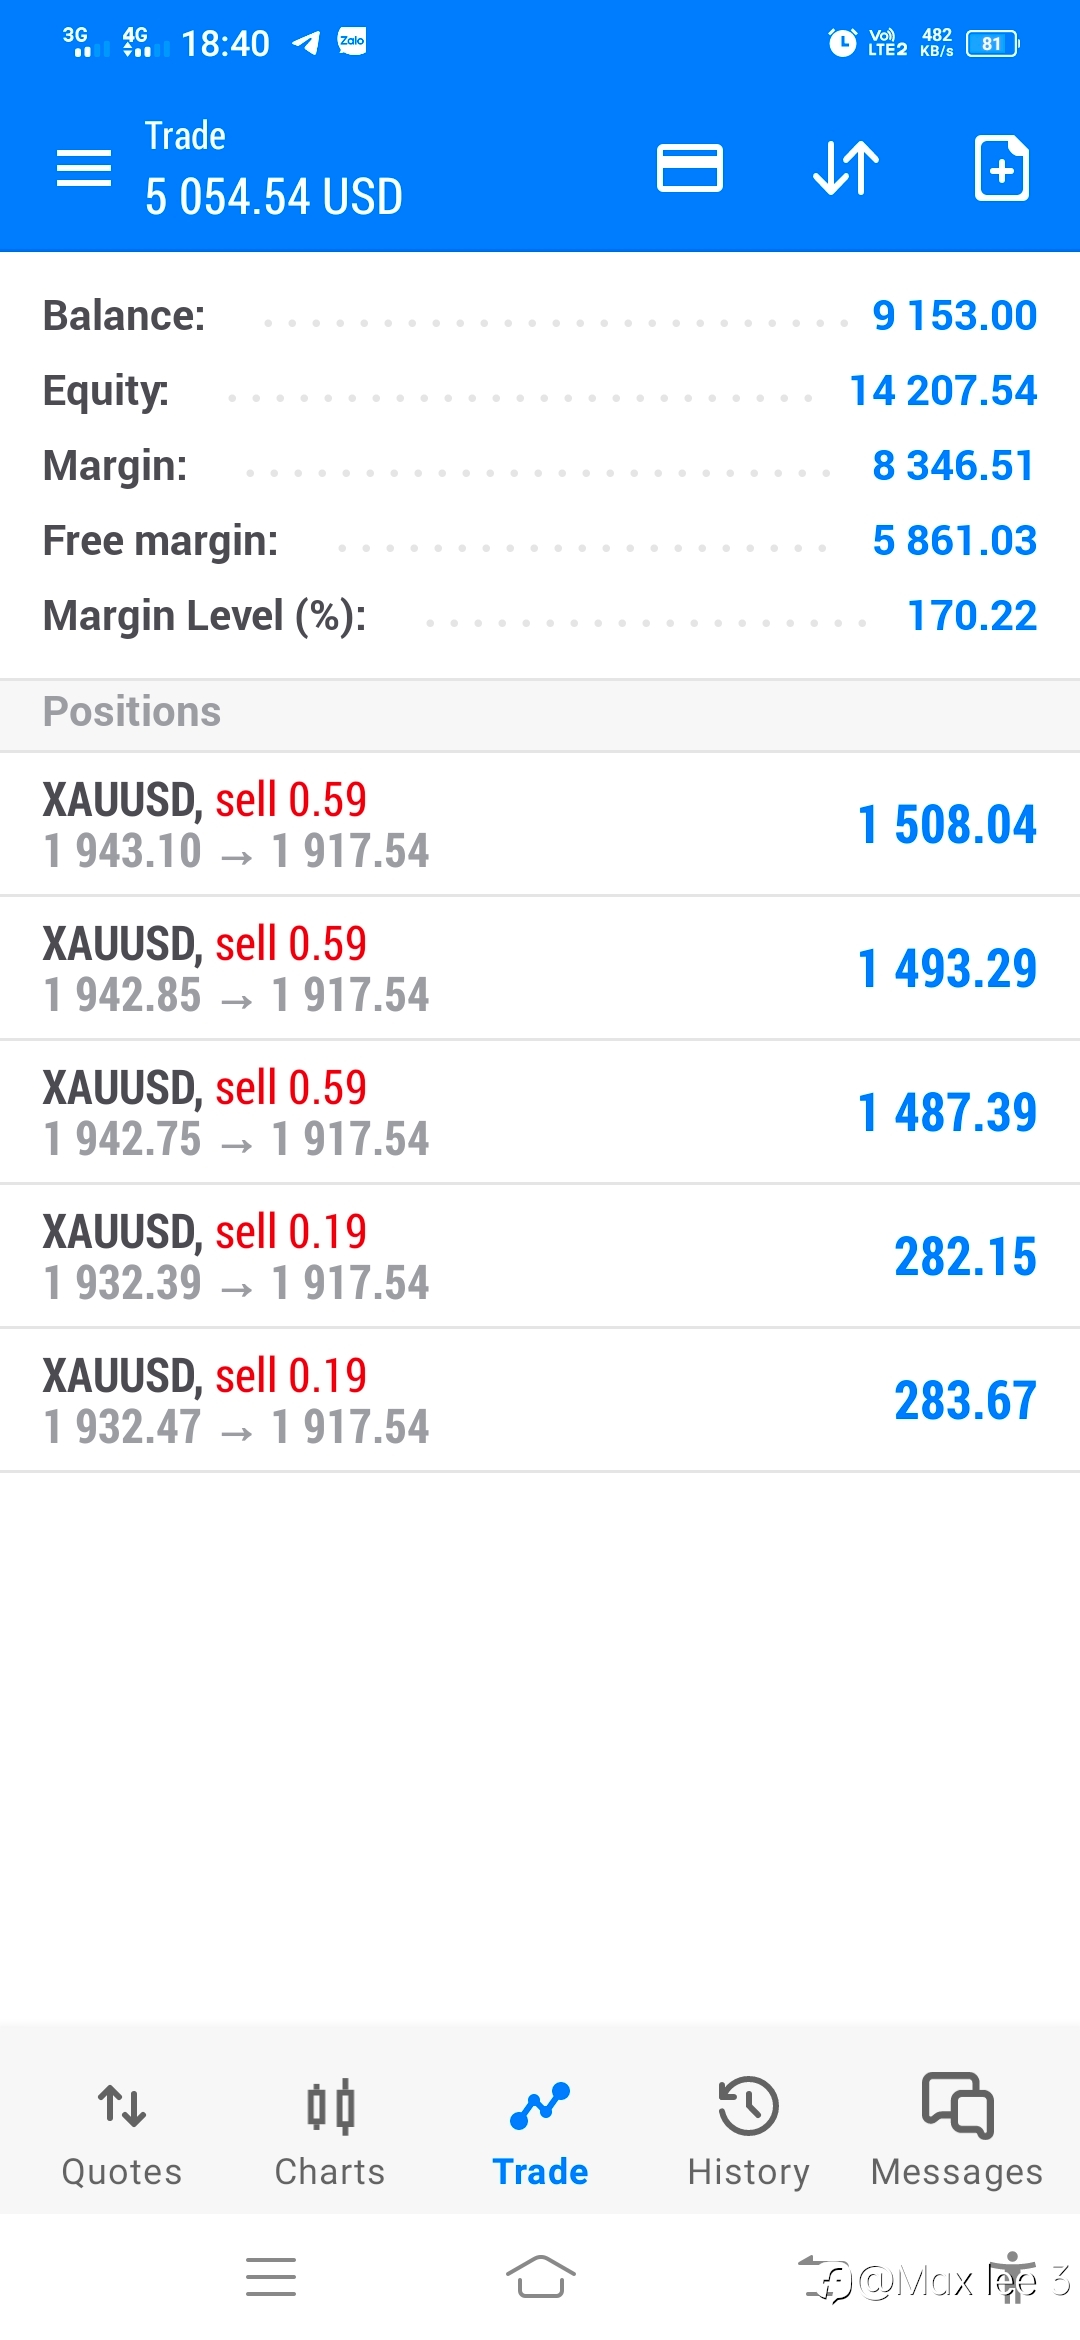The width and height of the screenshot is (1080, 2340).
Task: Tap the Android home navigation button
Action: (x=541, y=2277)
